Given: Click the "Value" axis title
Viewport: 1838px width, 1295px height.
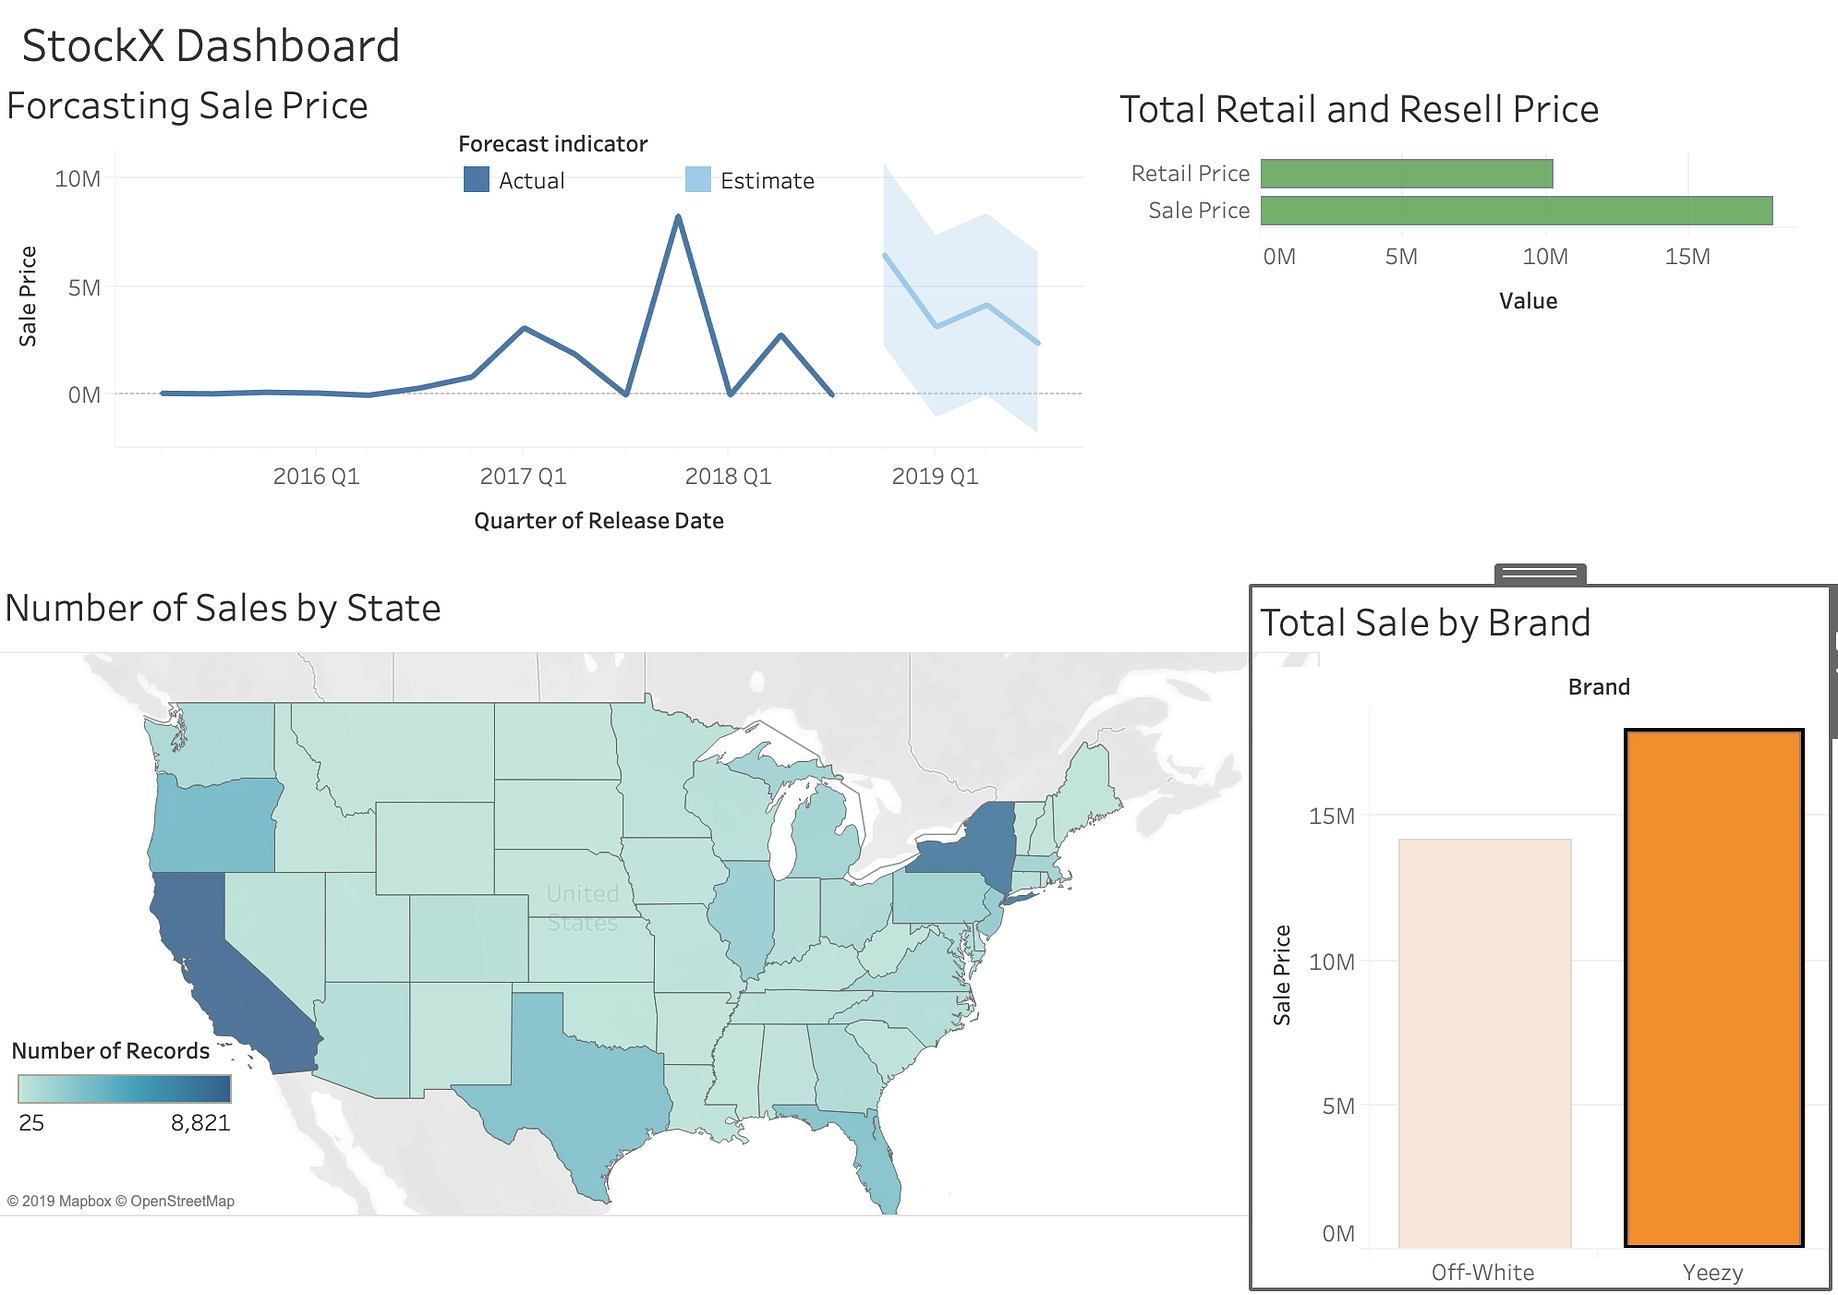Looking at the screenshot, I should [1528, 301].
